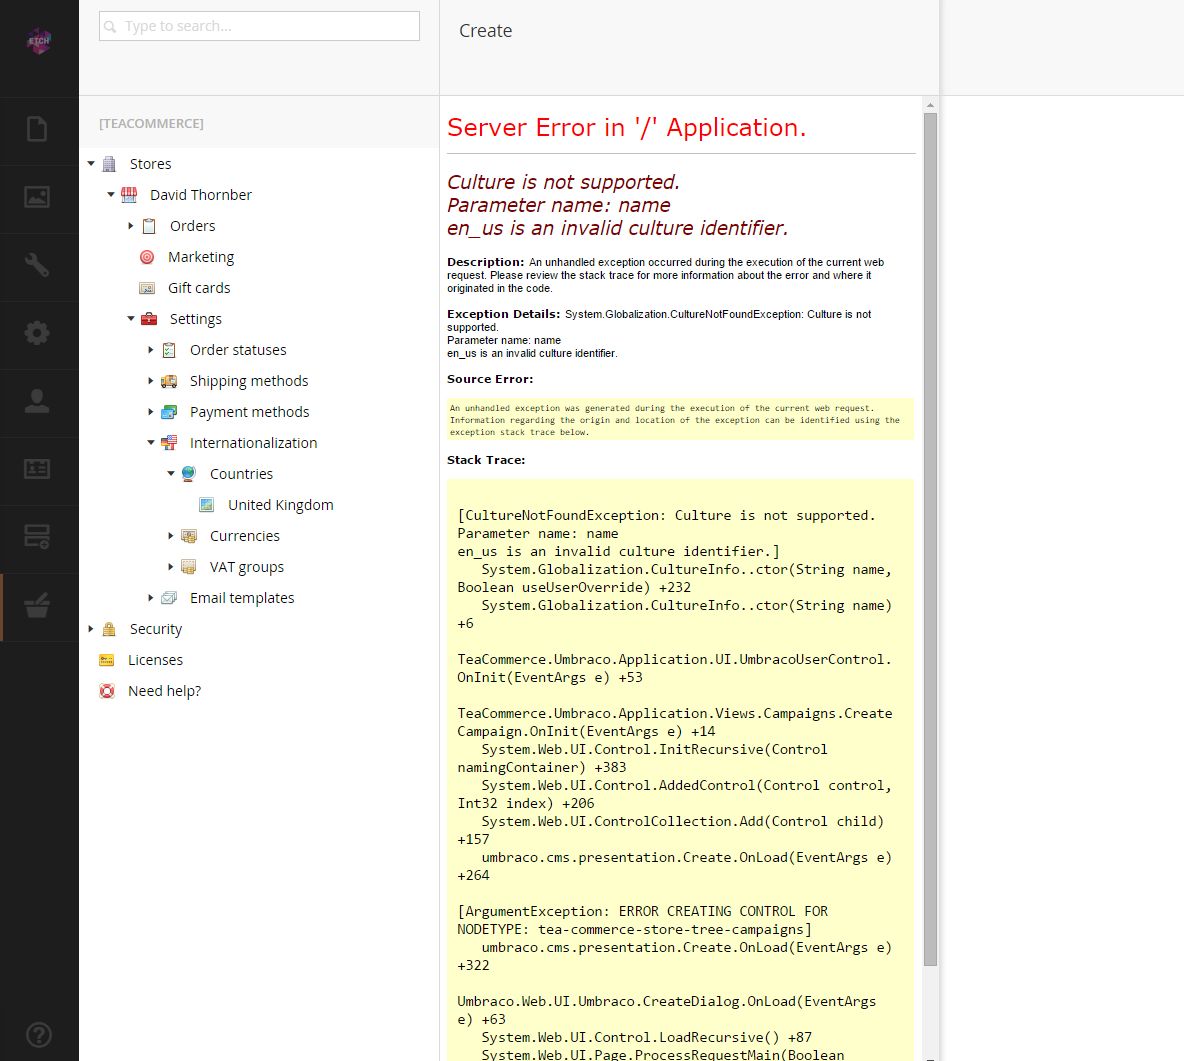
Task: Collapse the Internationalization node
Action: pyautogui.click(x=150, y=442)
